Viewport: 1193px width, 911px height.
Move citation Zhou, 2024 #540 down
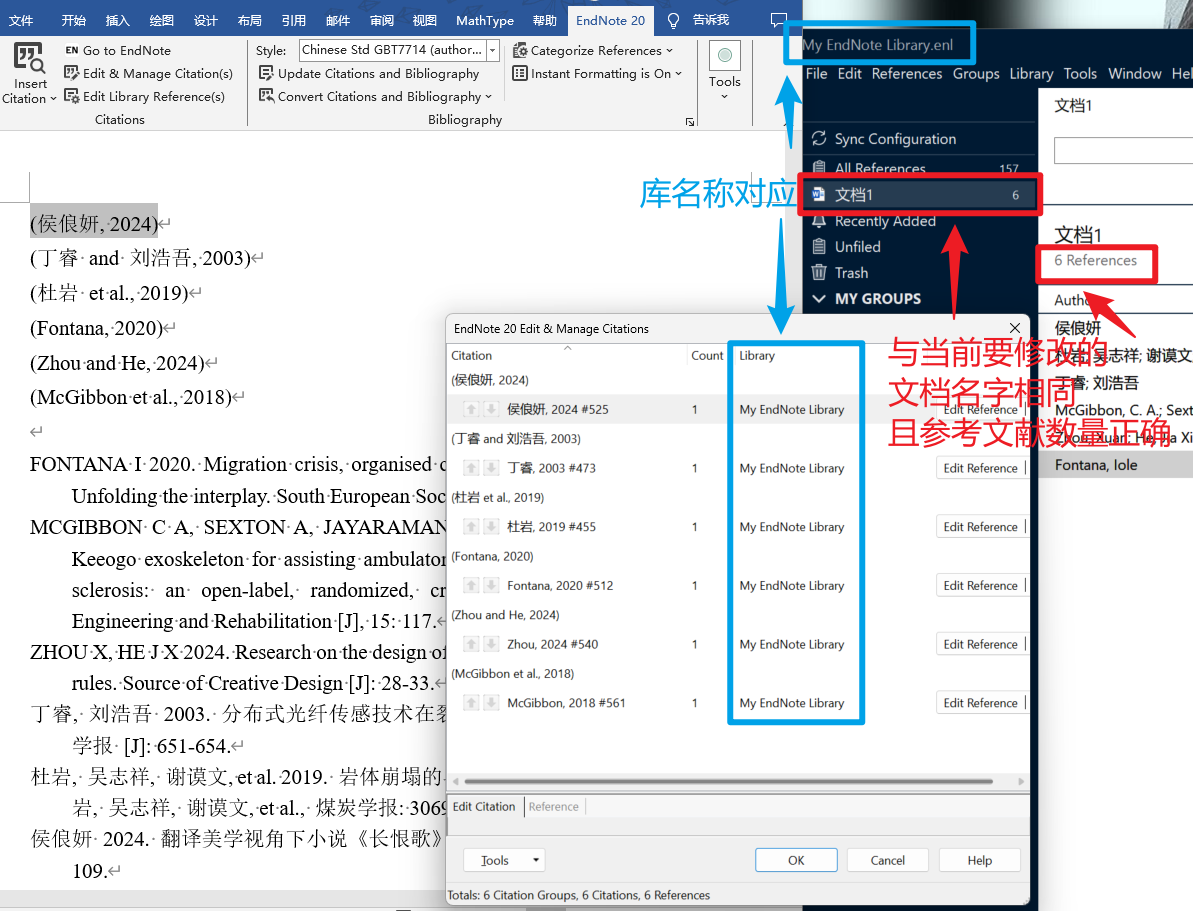tap(492, 645)
